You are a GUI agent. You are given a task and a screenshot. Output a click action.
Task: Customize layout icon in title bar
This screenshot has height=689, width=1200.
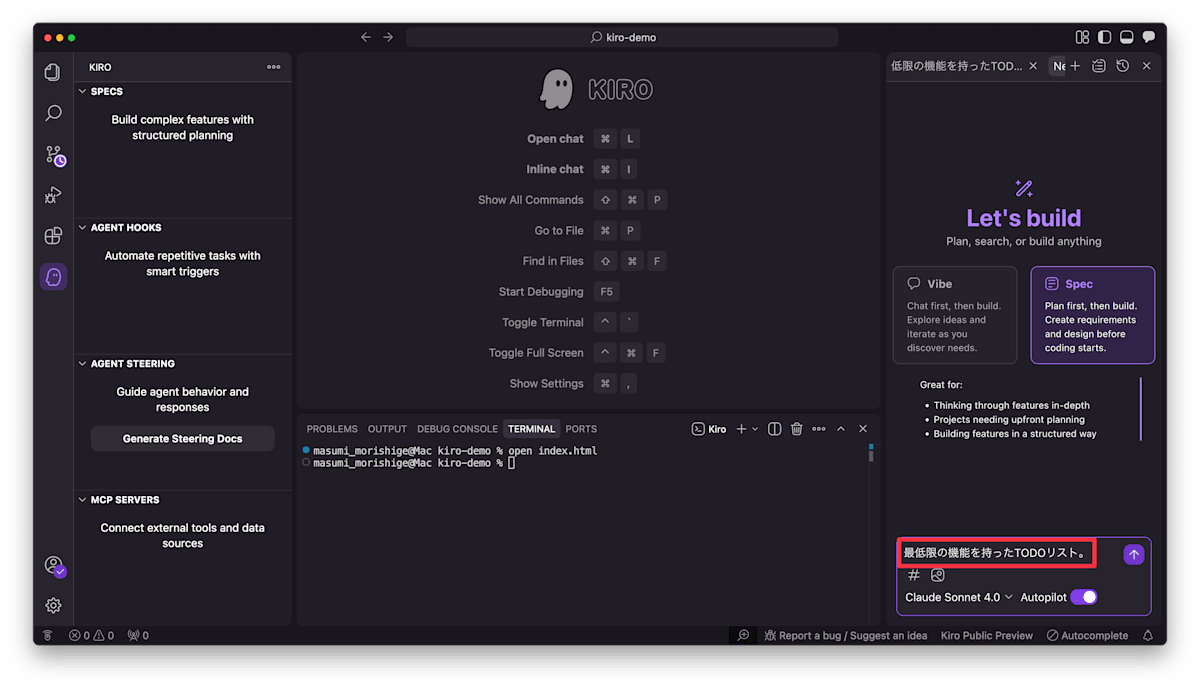1082,37
